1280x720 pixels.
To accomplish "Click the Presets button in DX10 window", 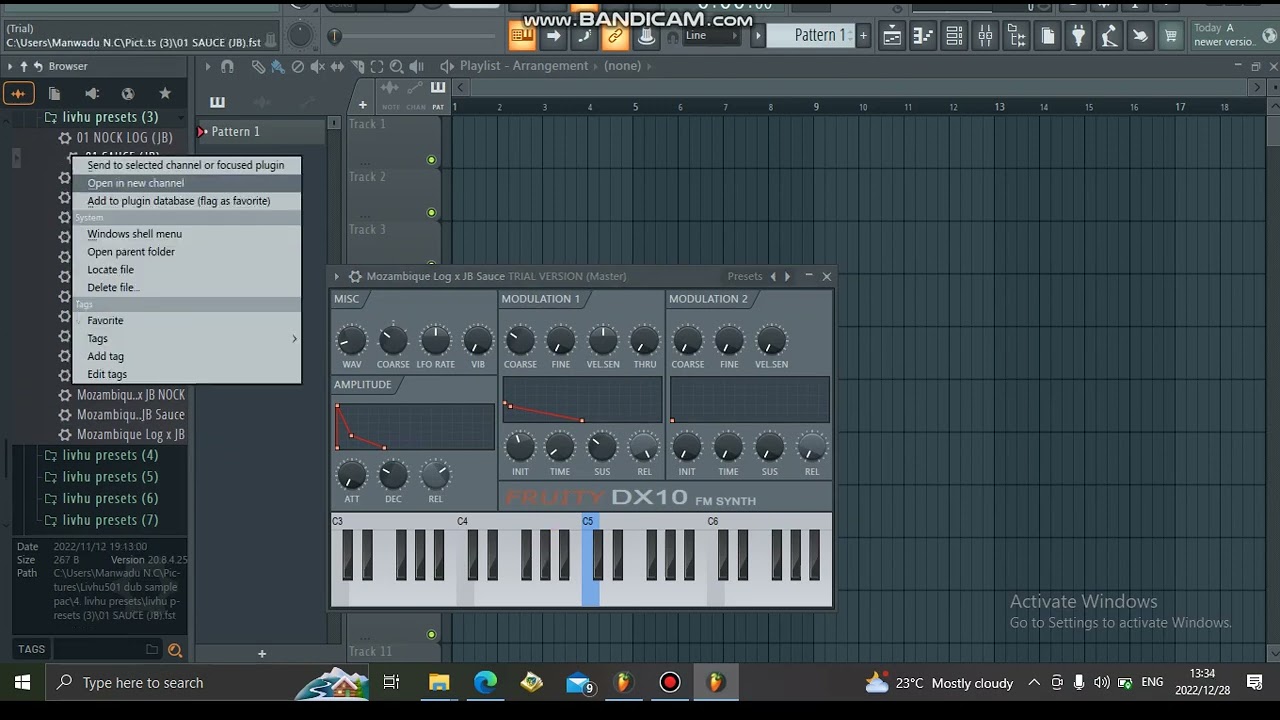I will (x=745, y=276).
